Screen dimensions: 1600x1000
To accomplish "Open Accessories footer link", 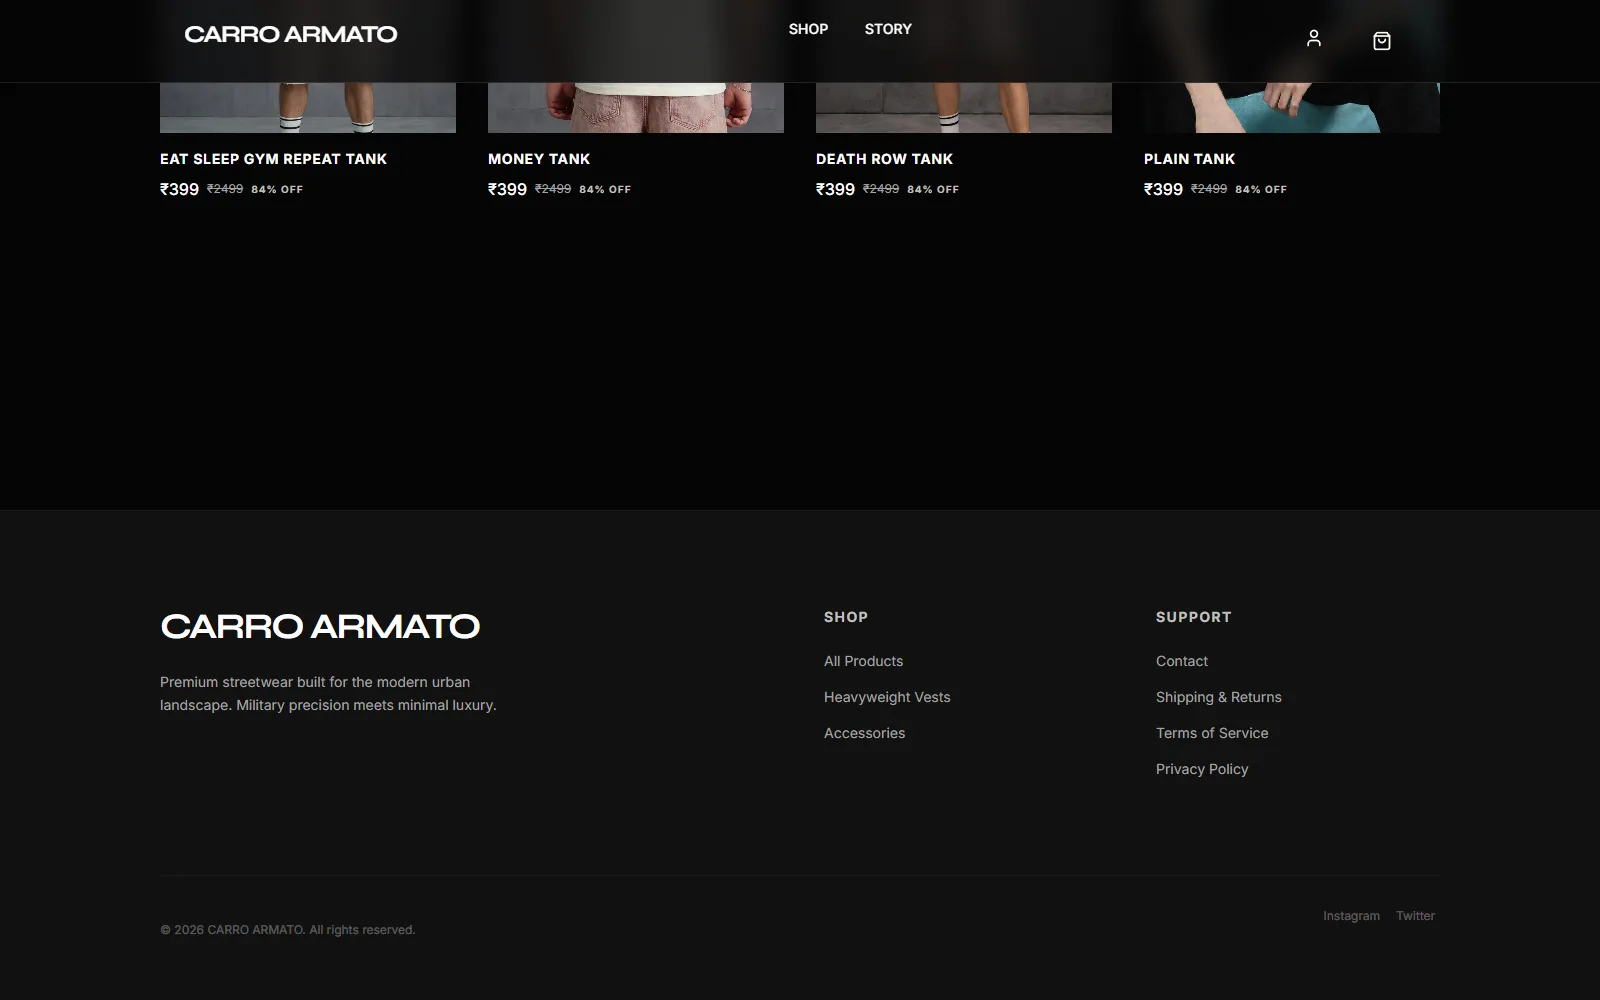I will 864,733.
